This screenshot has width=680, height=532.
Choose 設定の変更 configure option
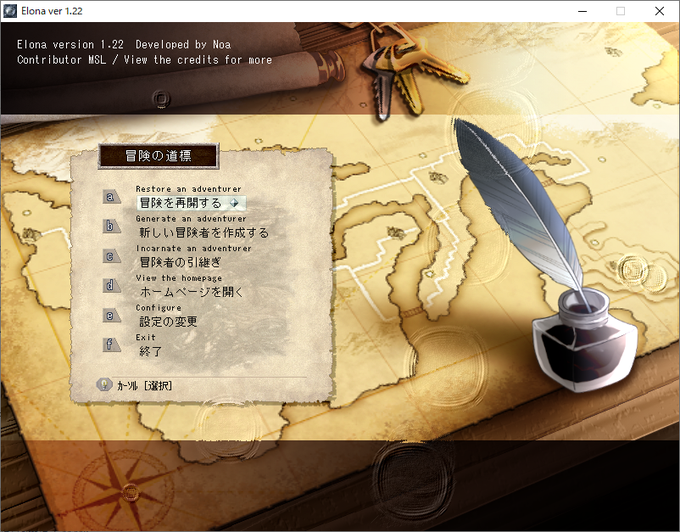point(168,321)
